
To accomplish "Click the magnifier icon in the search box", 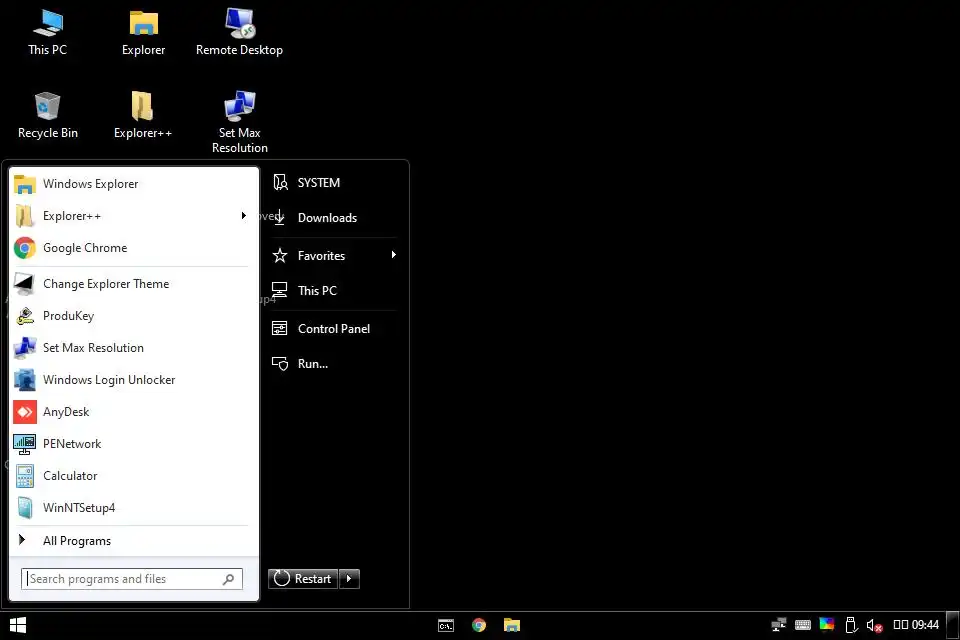I will pos(228,579).
